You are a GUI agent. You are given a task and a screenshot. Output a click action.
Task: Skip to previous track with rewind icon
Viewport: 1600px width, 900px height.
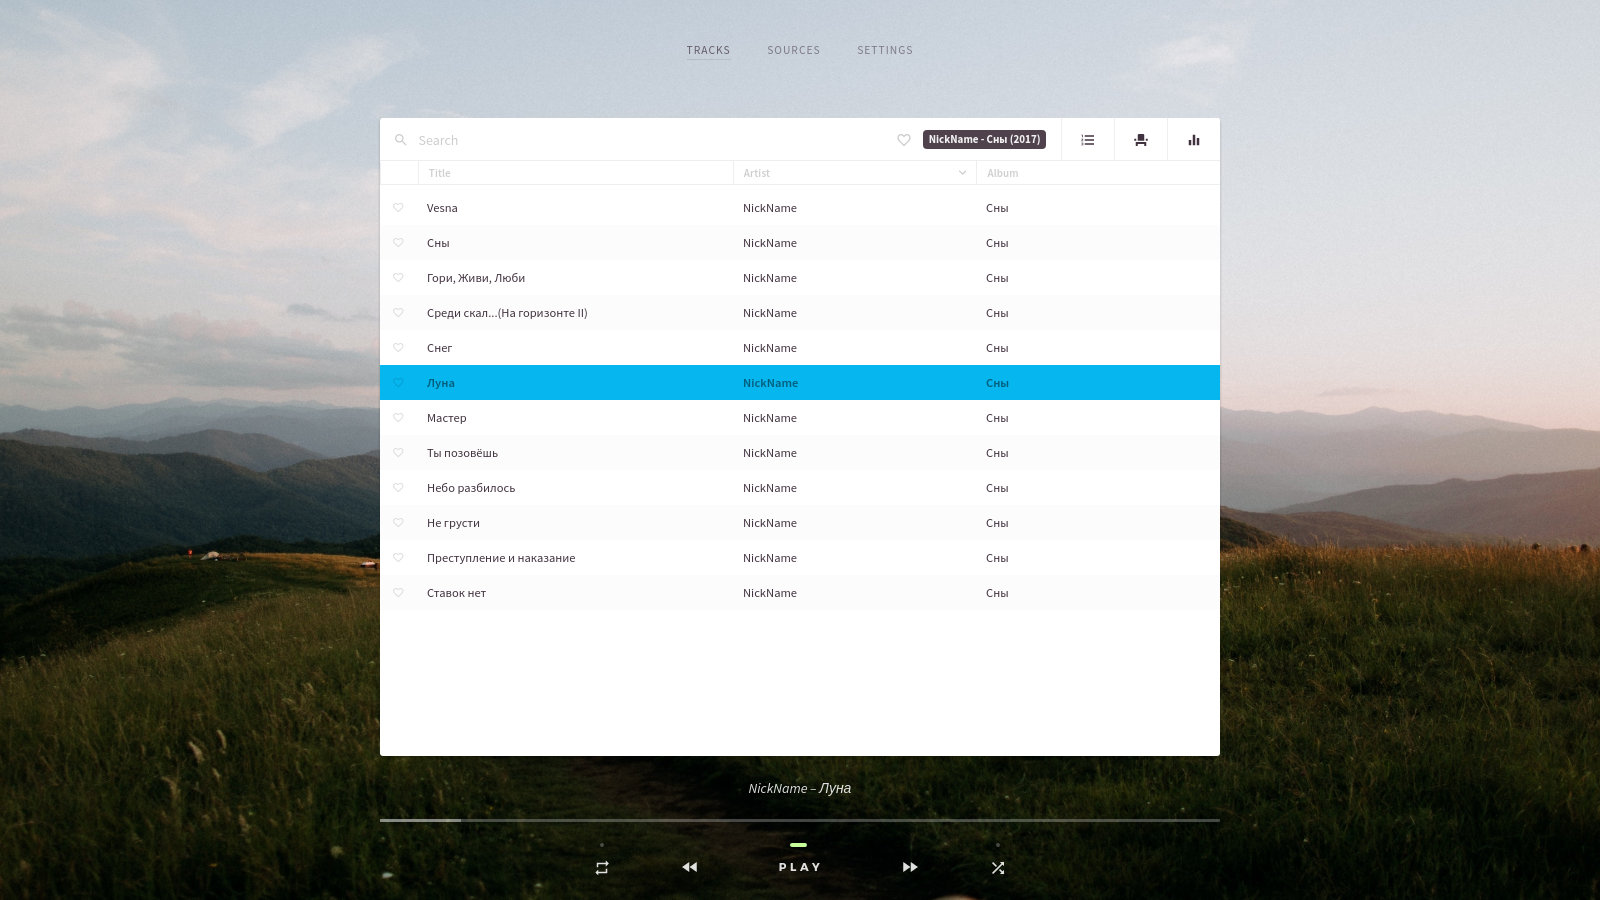tap(690, 867)
